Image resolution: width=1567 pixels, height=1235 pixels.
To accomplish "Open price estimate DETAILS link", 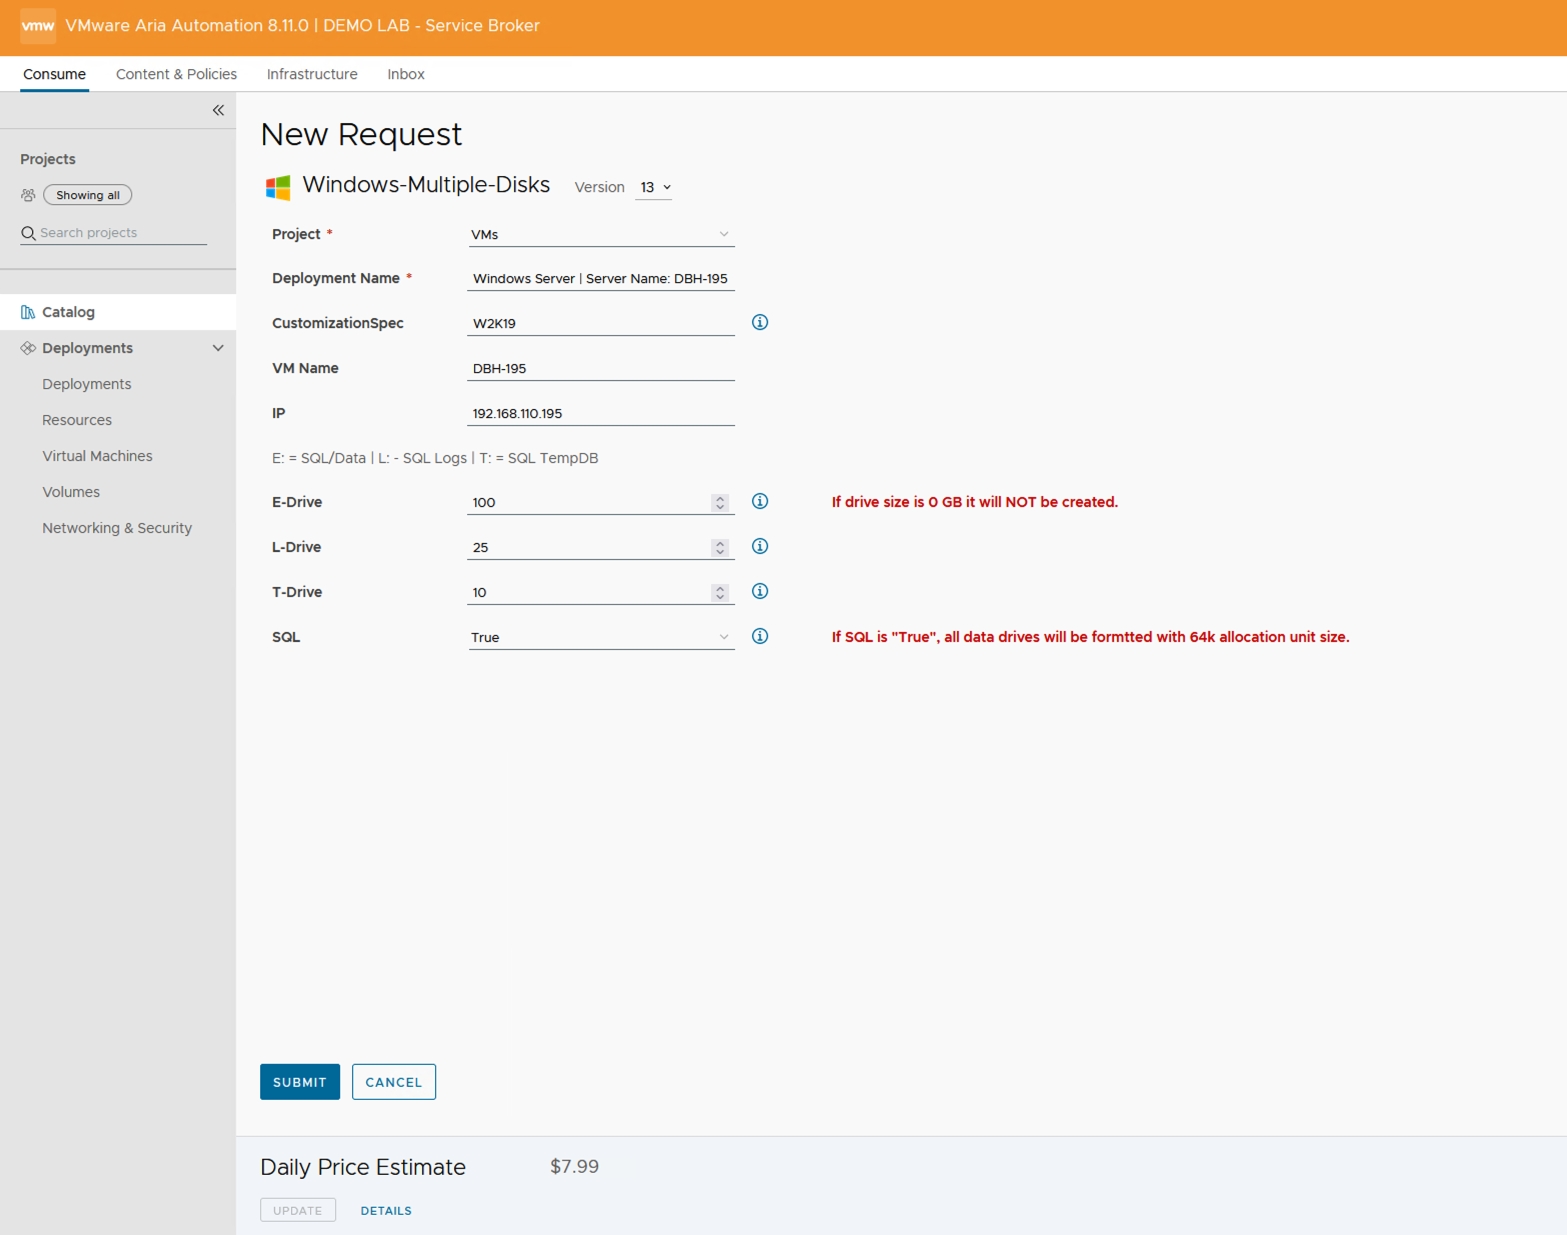I will click(x=386, y=1210).
